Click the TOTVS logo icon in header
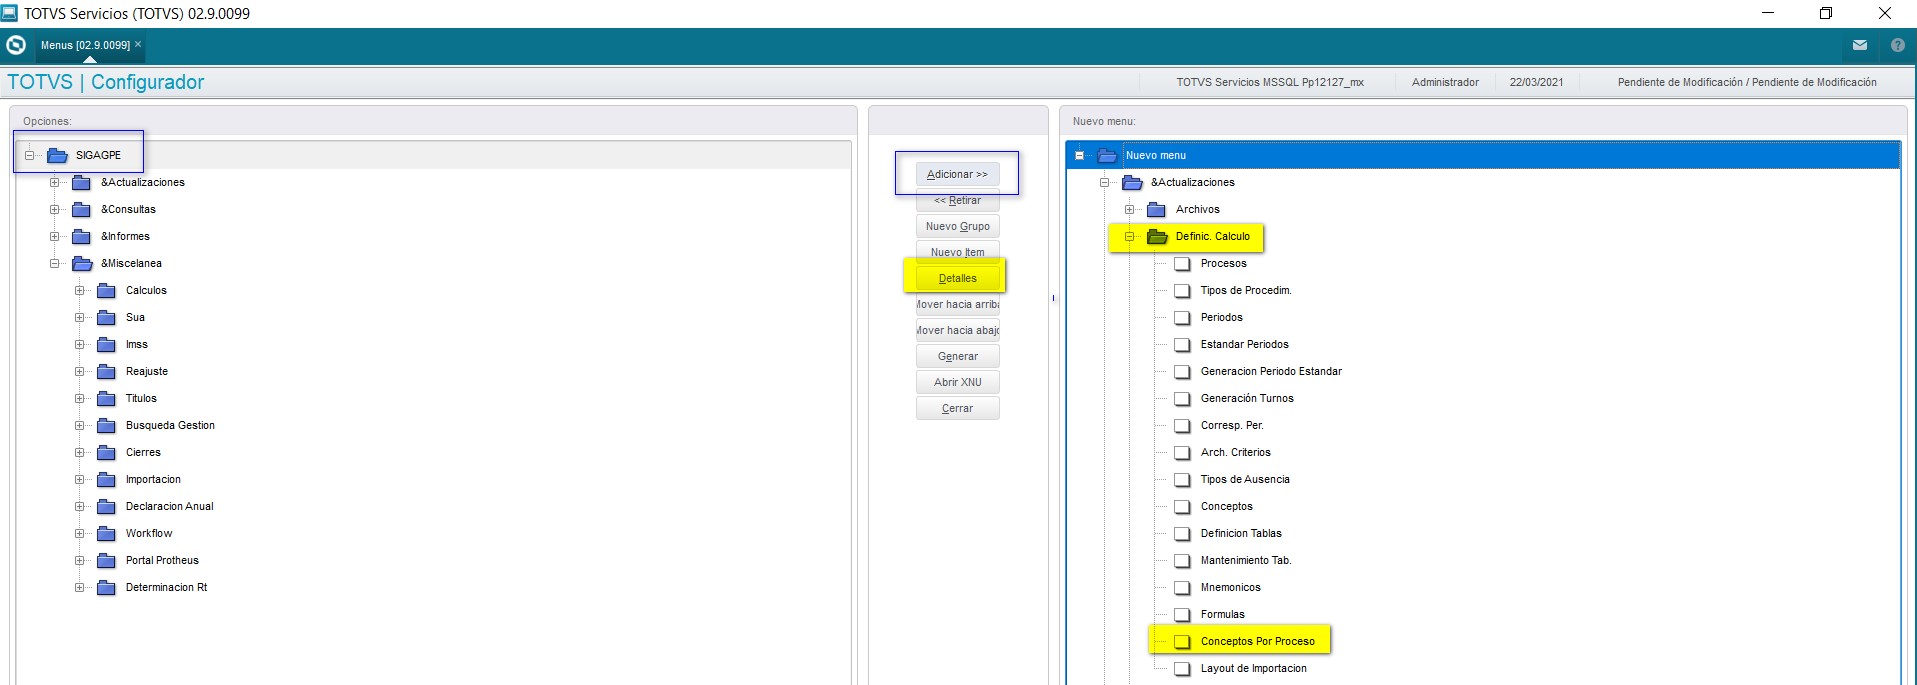 tap(16, 45)
